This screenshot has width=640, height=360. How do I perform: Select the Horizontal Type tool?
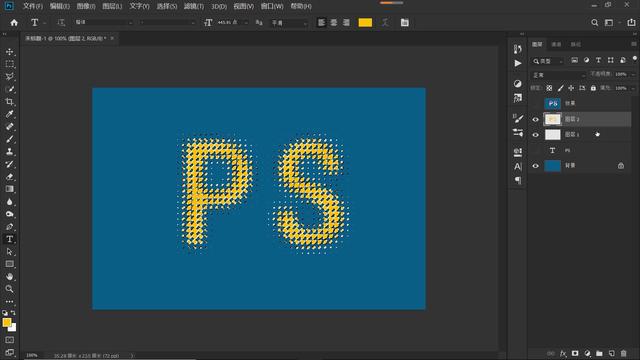[x=9, y=239]
